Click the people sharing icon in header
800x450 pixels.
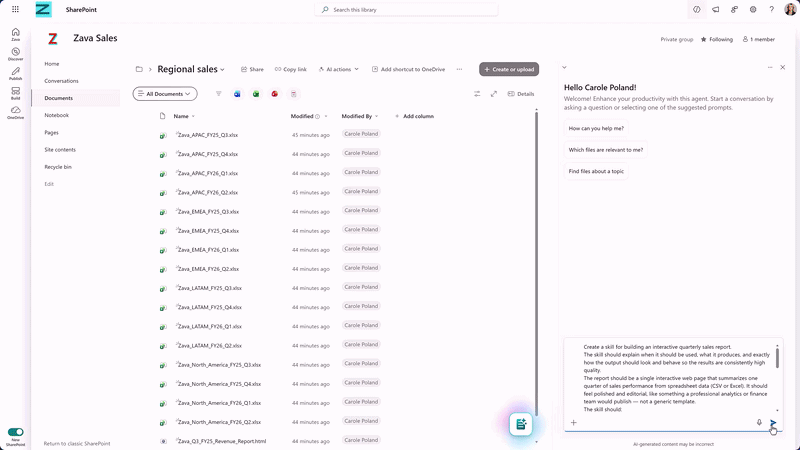[x=734, y=9]
